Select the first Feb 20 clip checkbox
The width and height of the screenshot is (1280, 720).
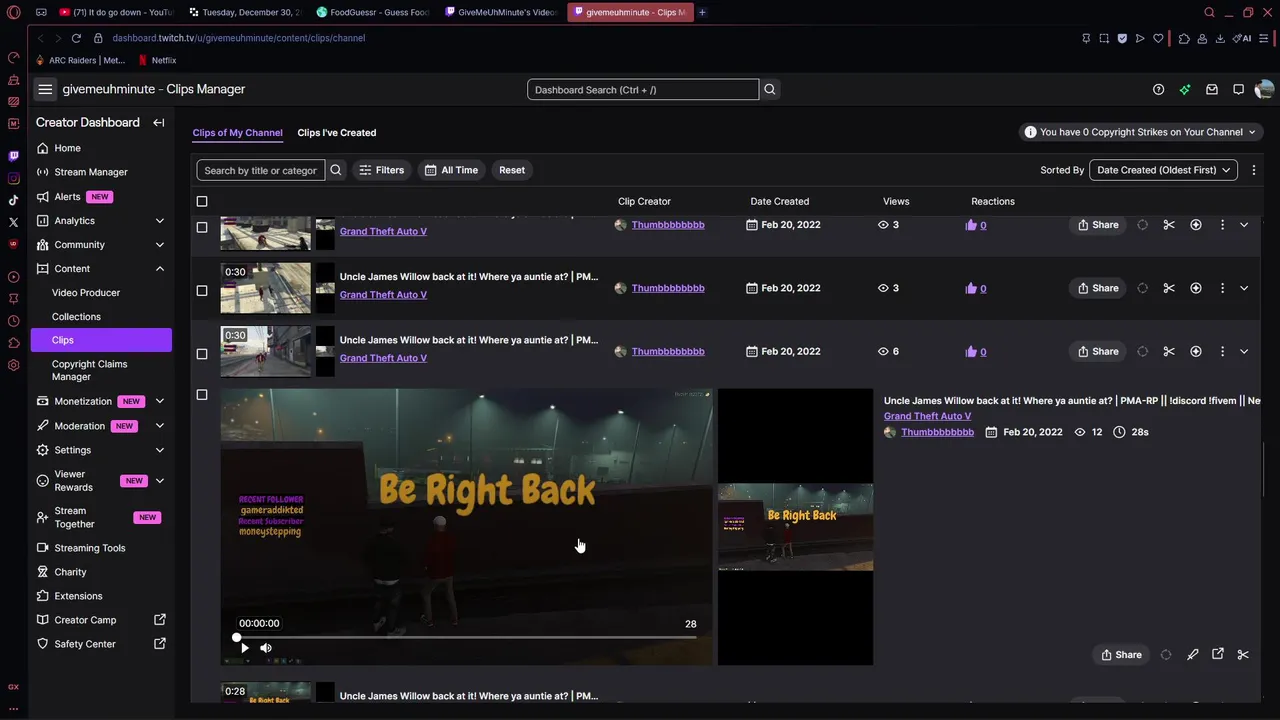(x=202, y=227)
